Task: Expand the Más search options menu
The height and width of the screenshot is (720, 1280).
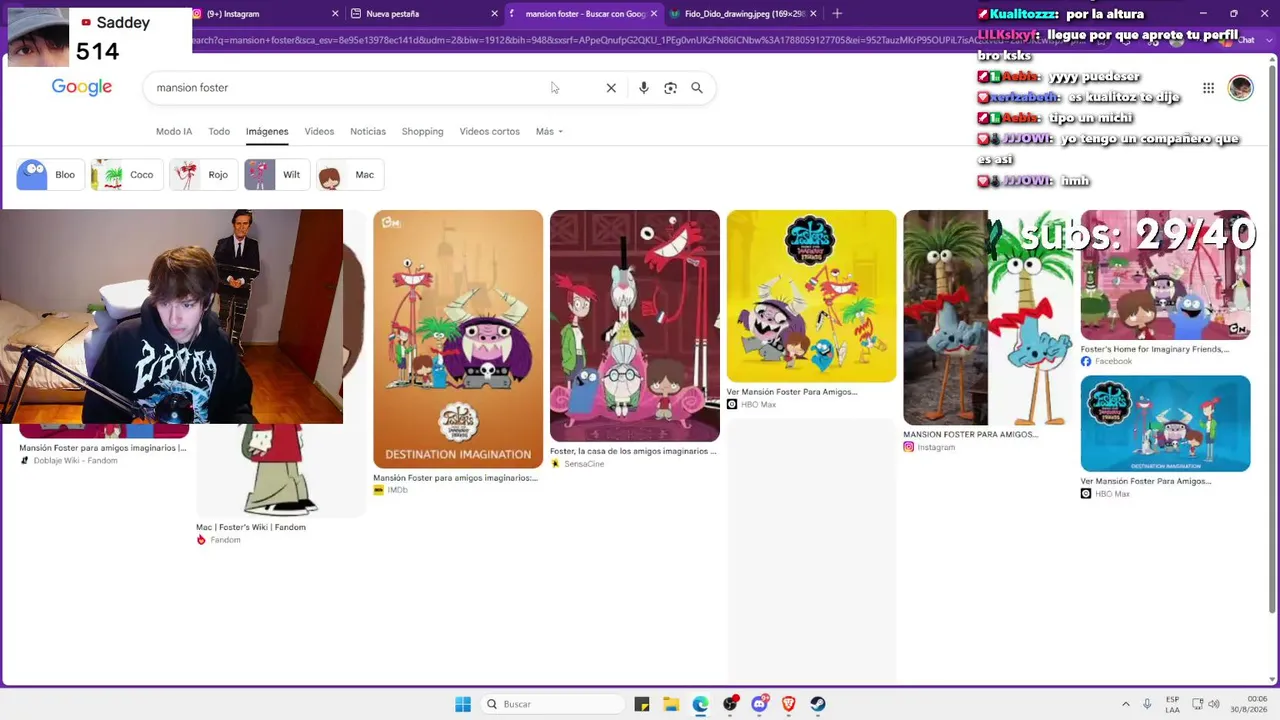Action: click(x=549, y=132)
